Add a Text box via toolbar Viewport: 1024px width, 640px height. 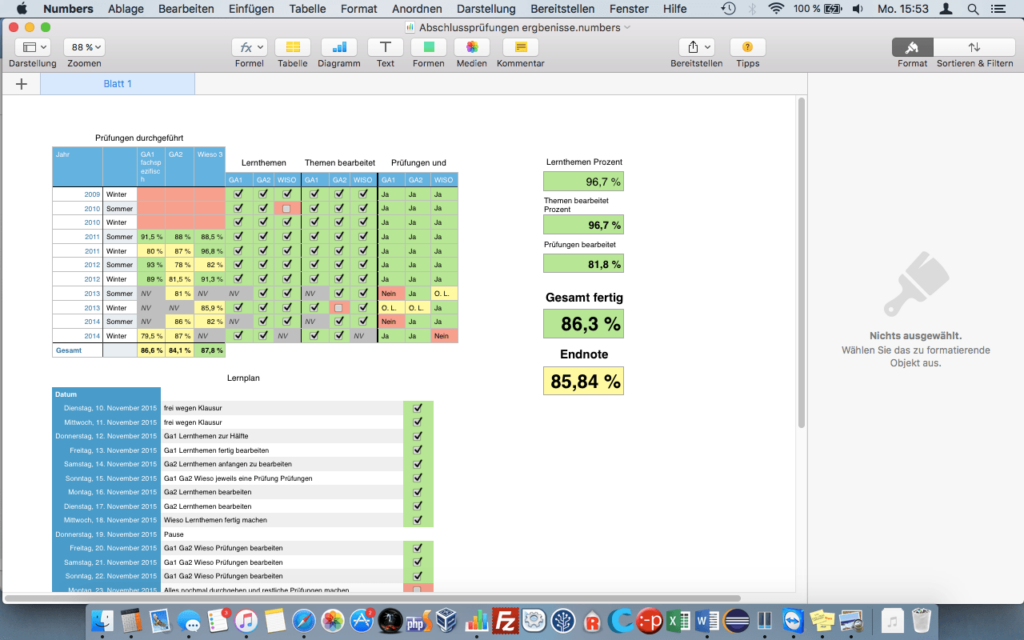[385, 48]
